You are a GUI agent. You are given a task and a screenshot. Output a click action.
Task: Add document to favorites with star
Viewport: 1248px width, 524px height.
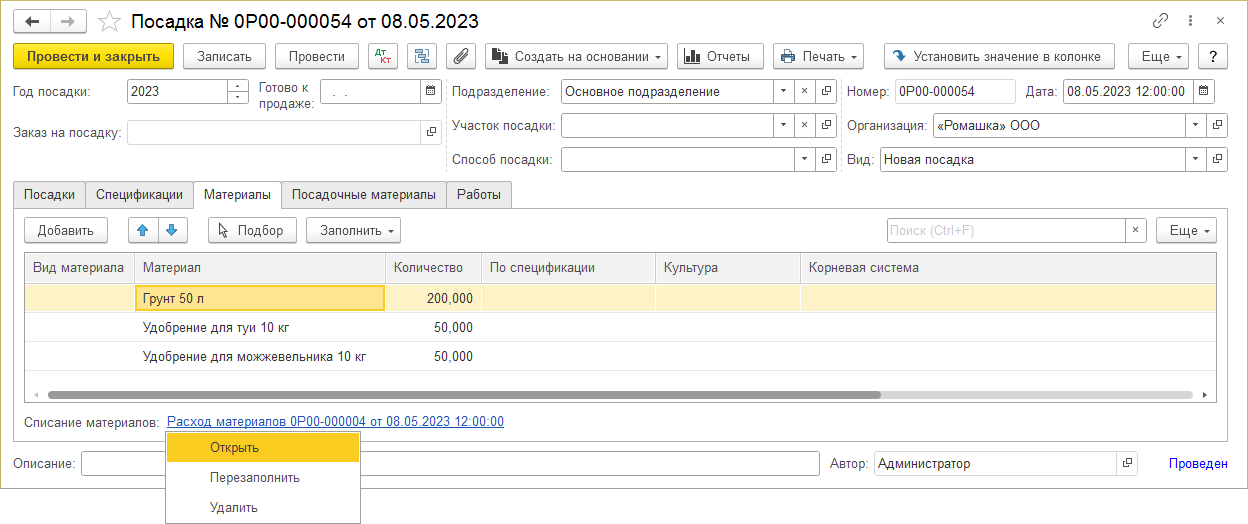coord(111,22)
